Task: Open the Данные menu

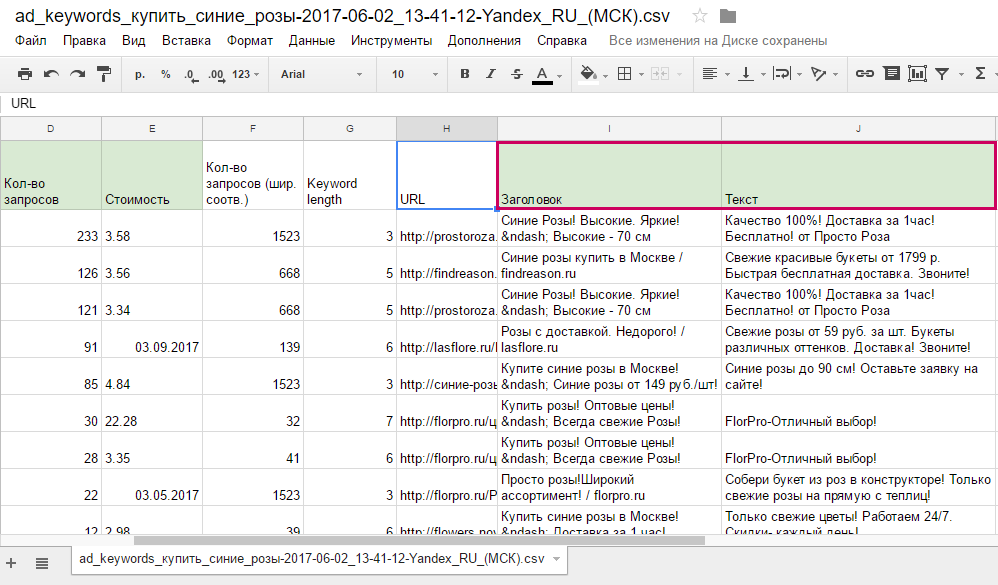Action: (311, 41)
